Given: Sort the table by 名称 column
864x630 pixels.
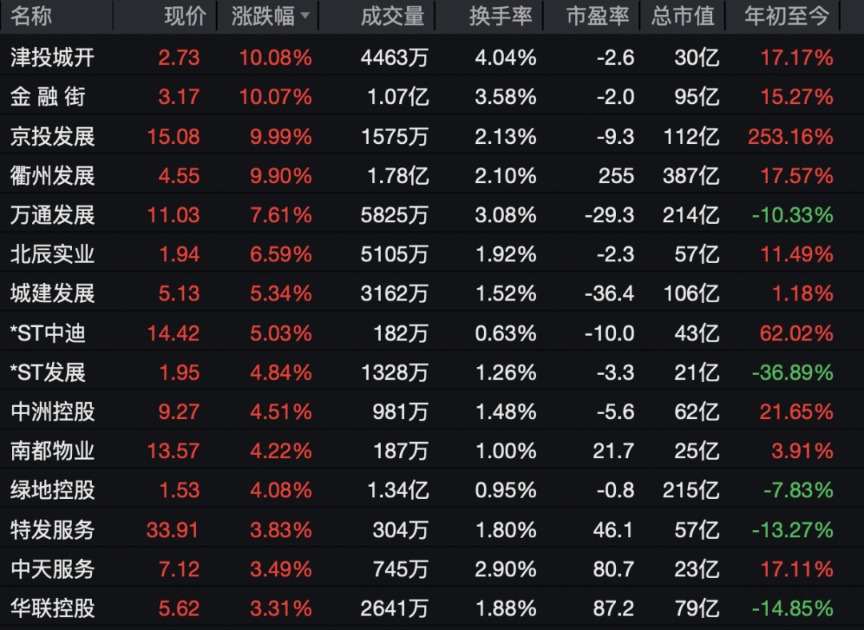Looking at the screenshot, I should click(x=31, y=16).
